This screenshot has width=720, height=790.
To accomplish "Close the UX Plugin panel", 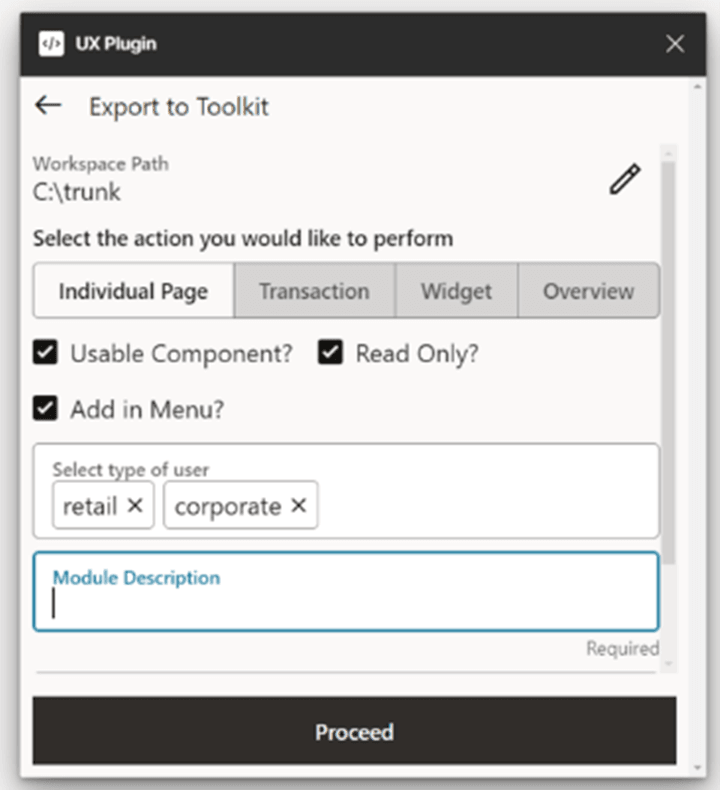I will point(675,44).
